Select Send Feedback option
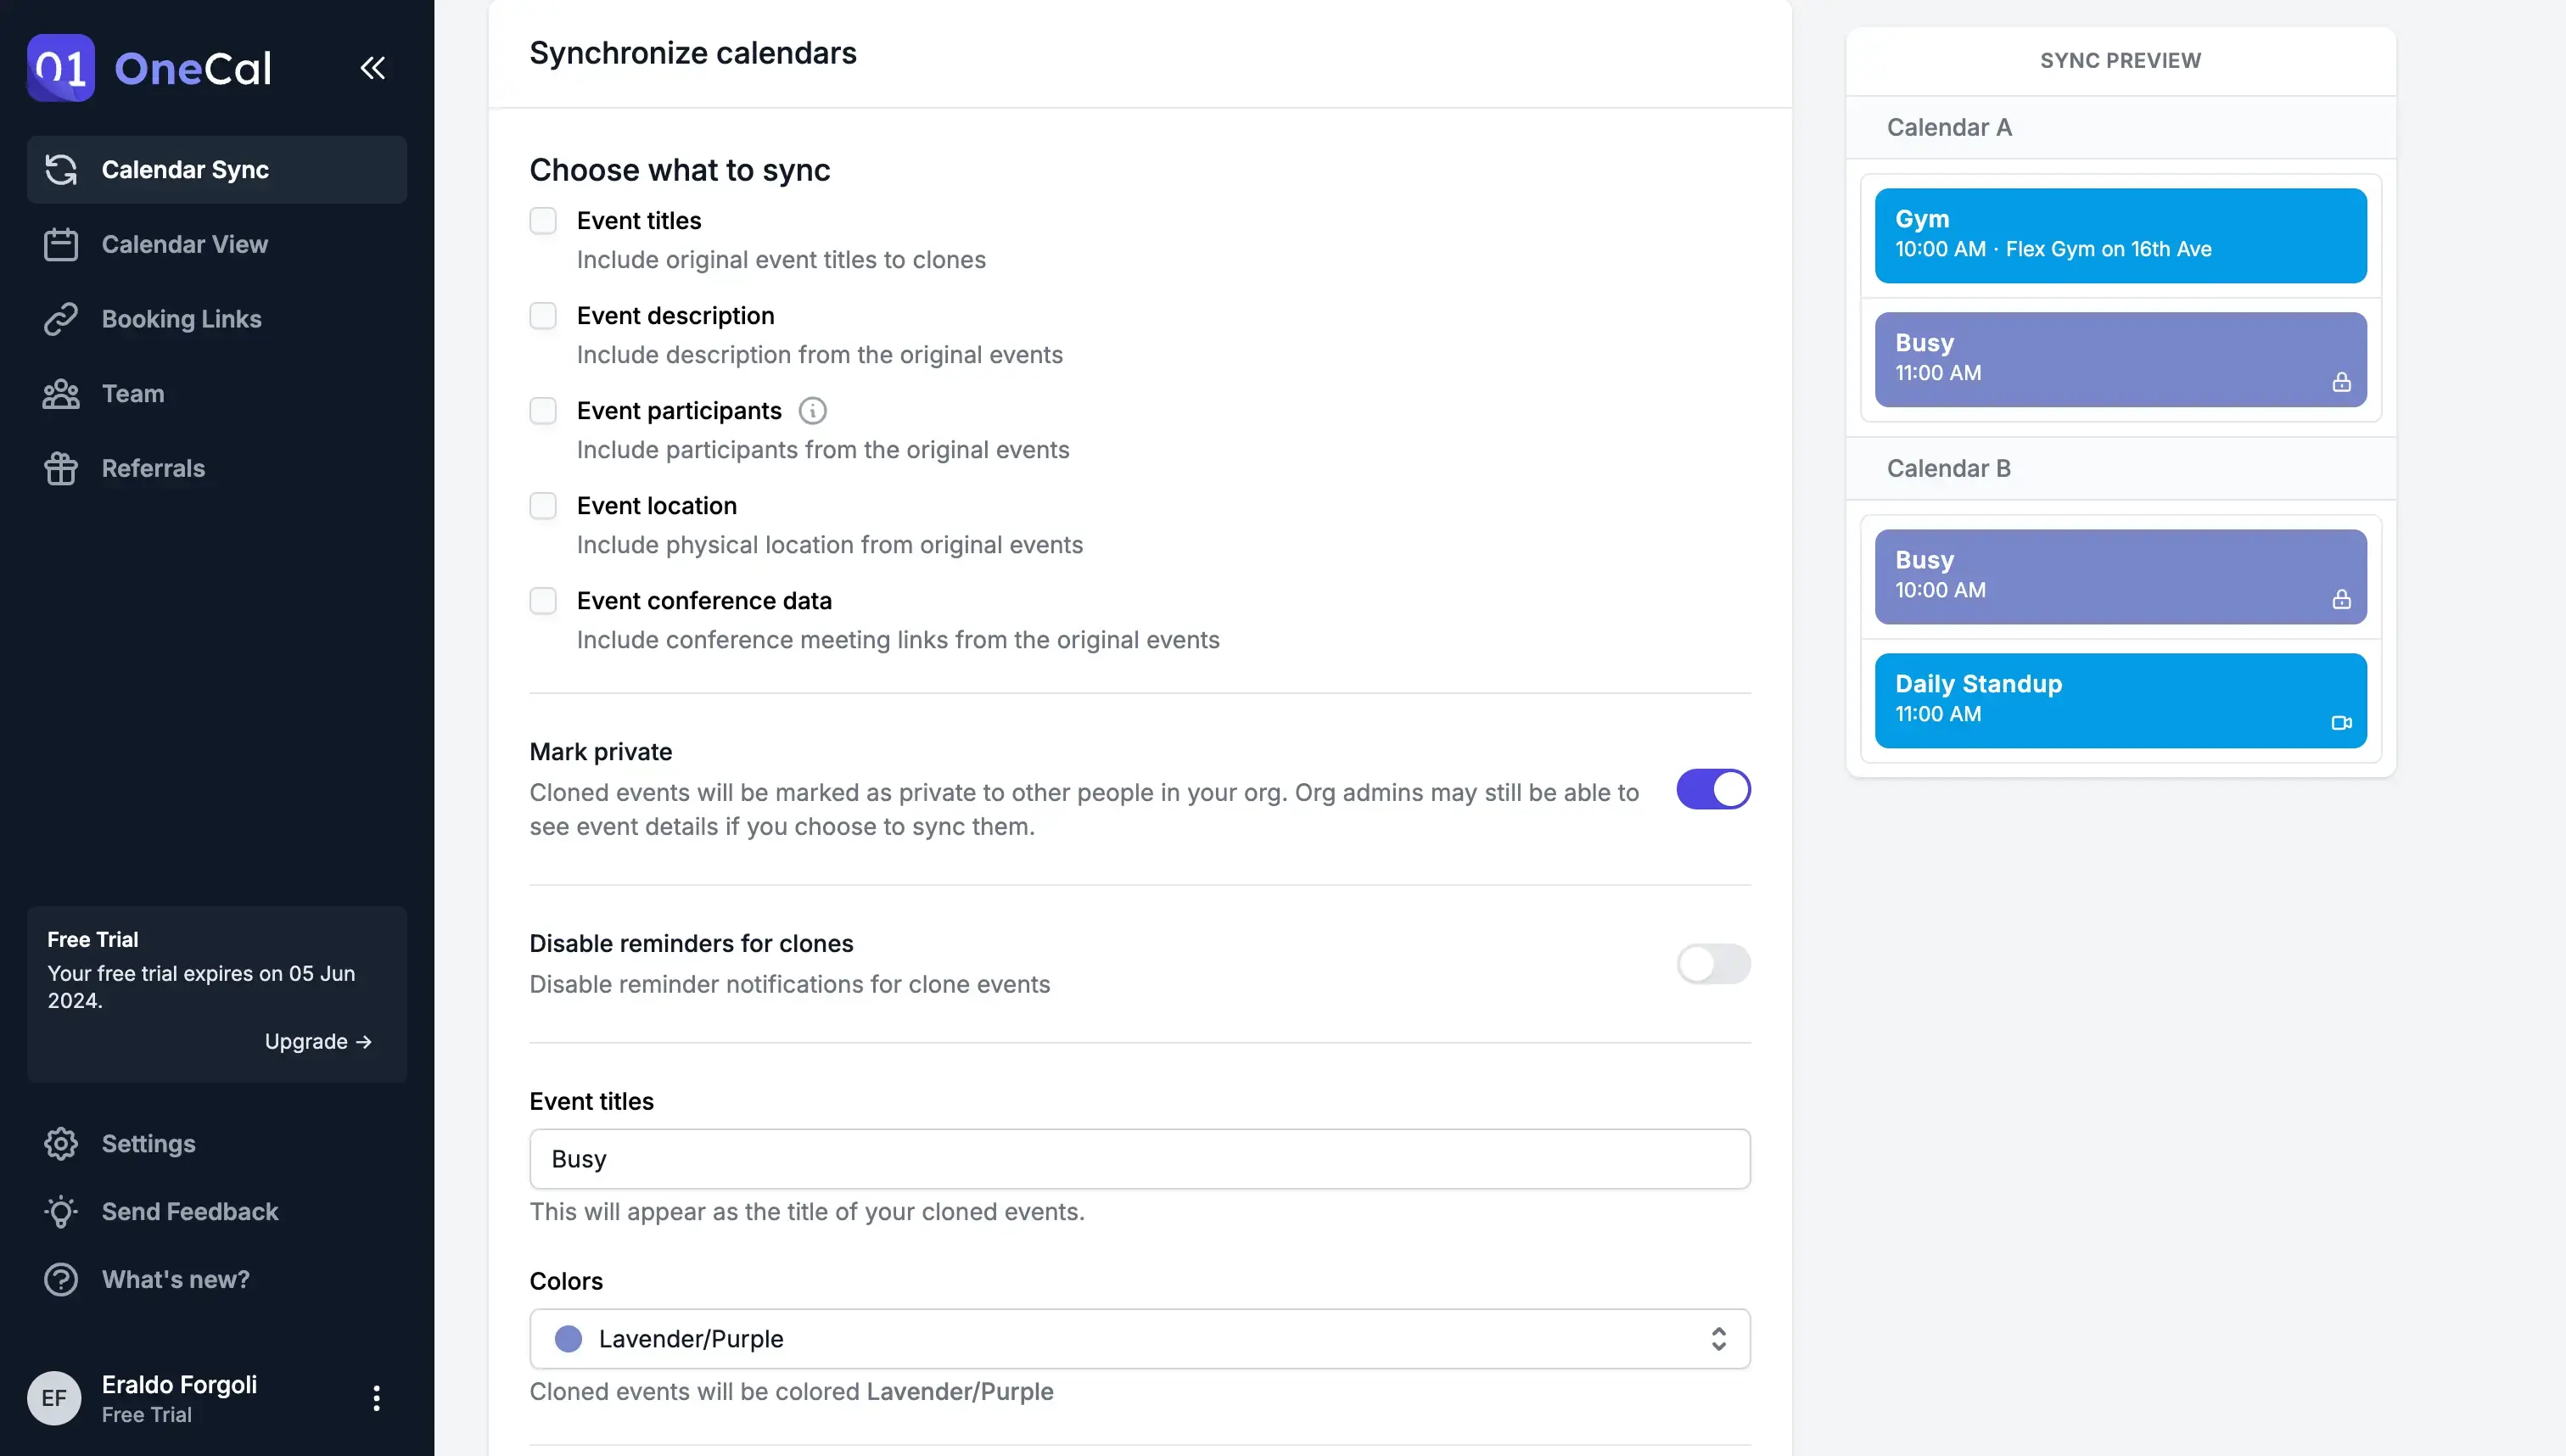2566x1456 pixels. point(190,1211)
